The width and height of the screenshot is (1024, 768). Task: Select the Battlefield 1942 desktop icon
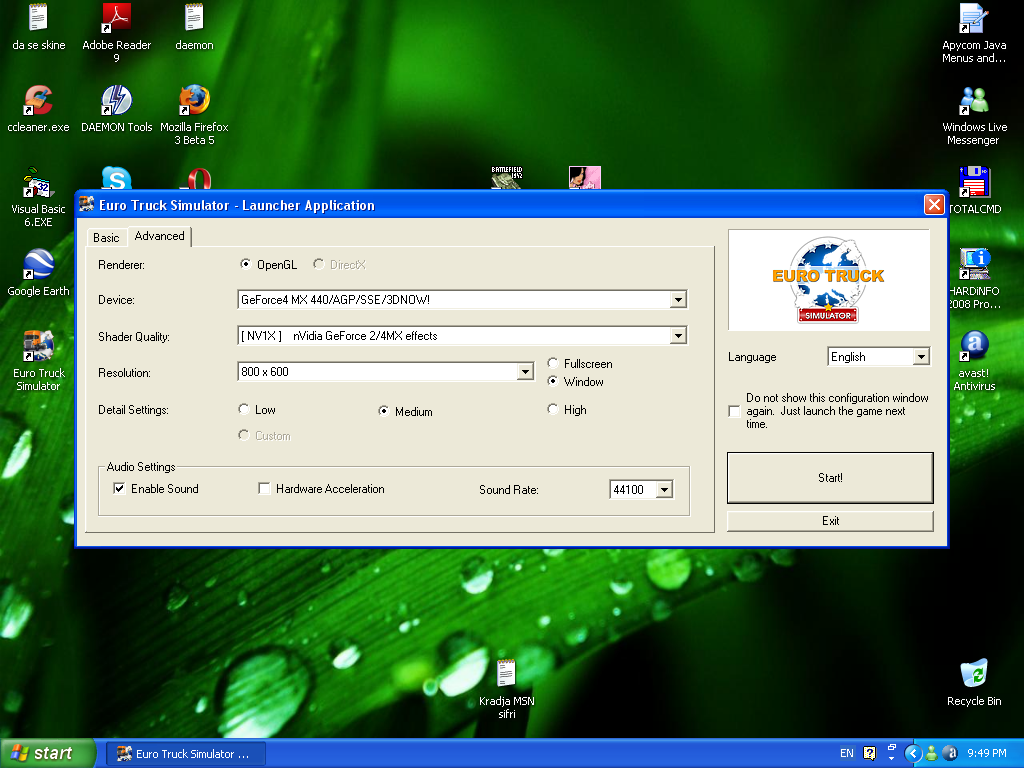(x=507, y=178)
